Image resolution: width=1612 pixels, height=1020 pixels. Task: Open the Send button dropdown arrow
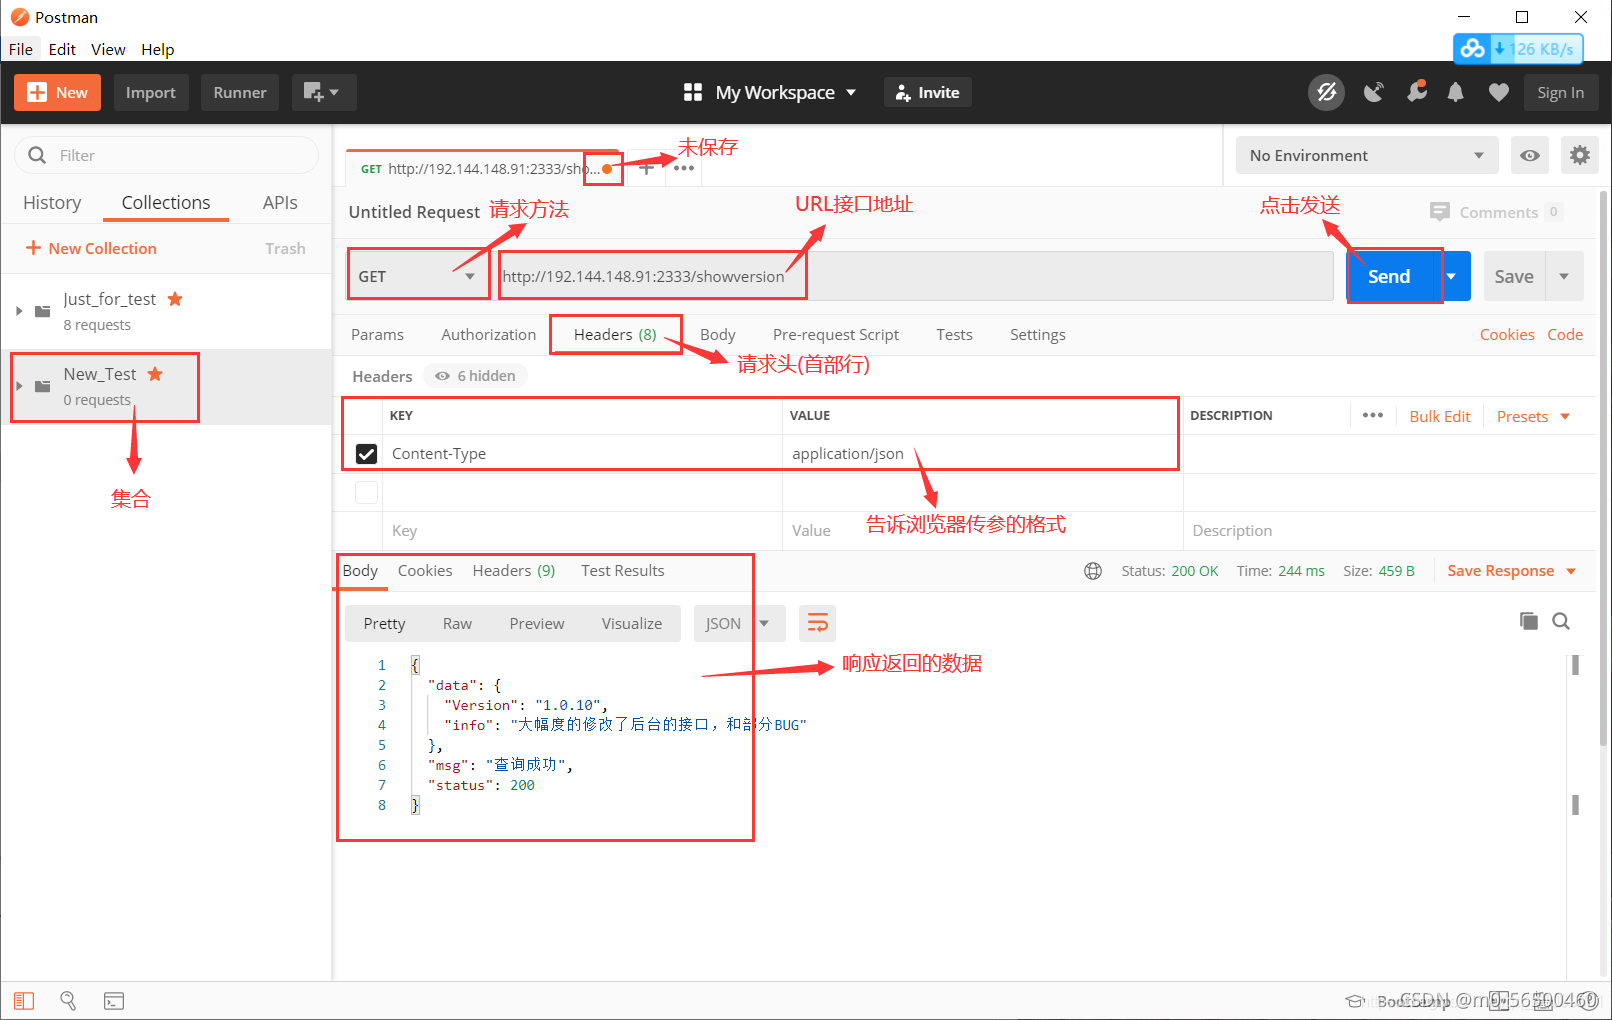[x=1452, y=276]
